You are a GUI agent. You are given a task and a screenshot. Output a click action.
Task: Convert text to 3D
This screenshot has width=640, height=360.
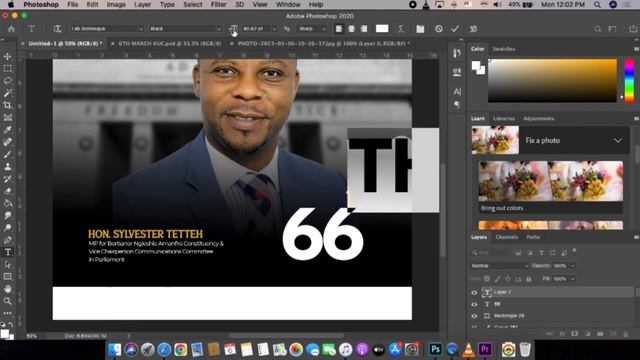pos(473,29)
